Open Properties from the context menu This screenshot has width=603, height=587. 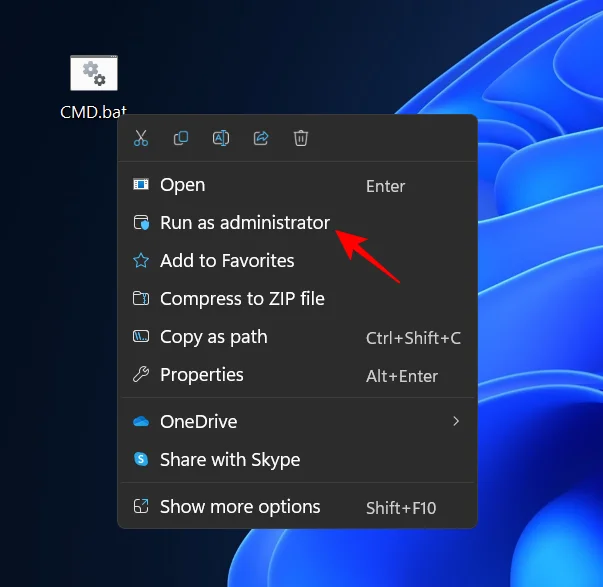point(201,375)
